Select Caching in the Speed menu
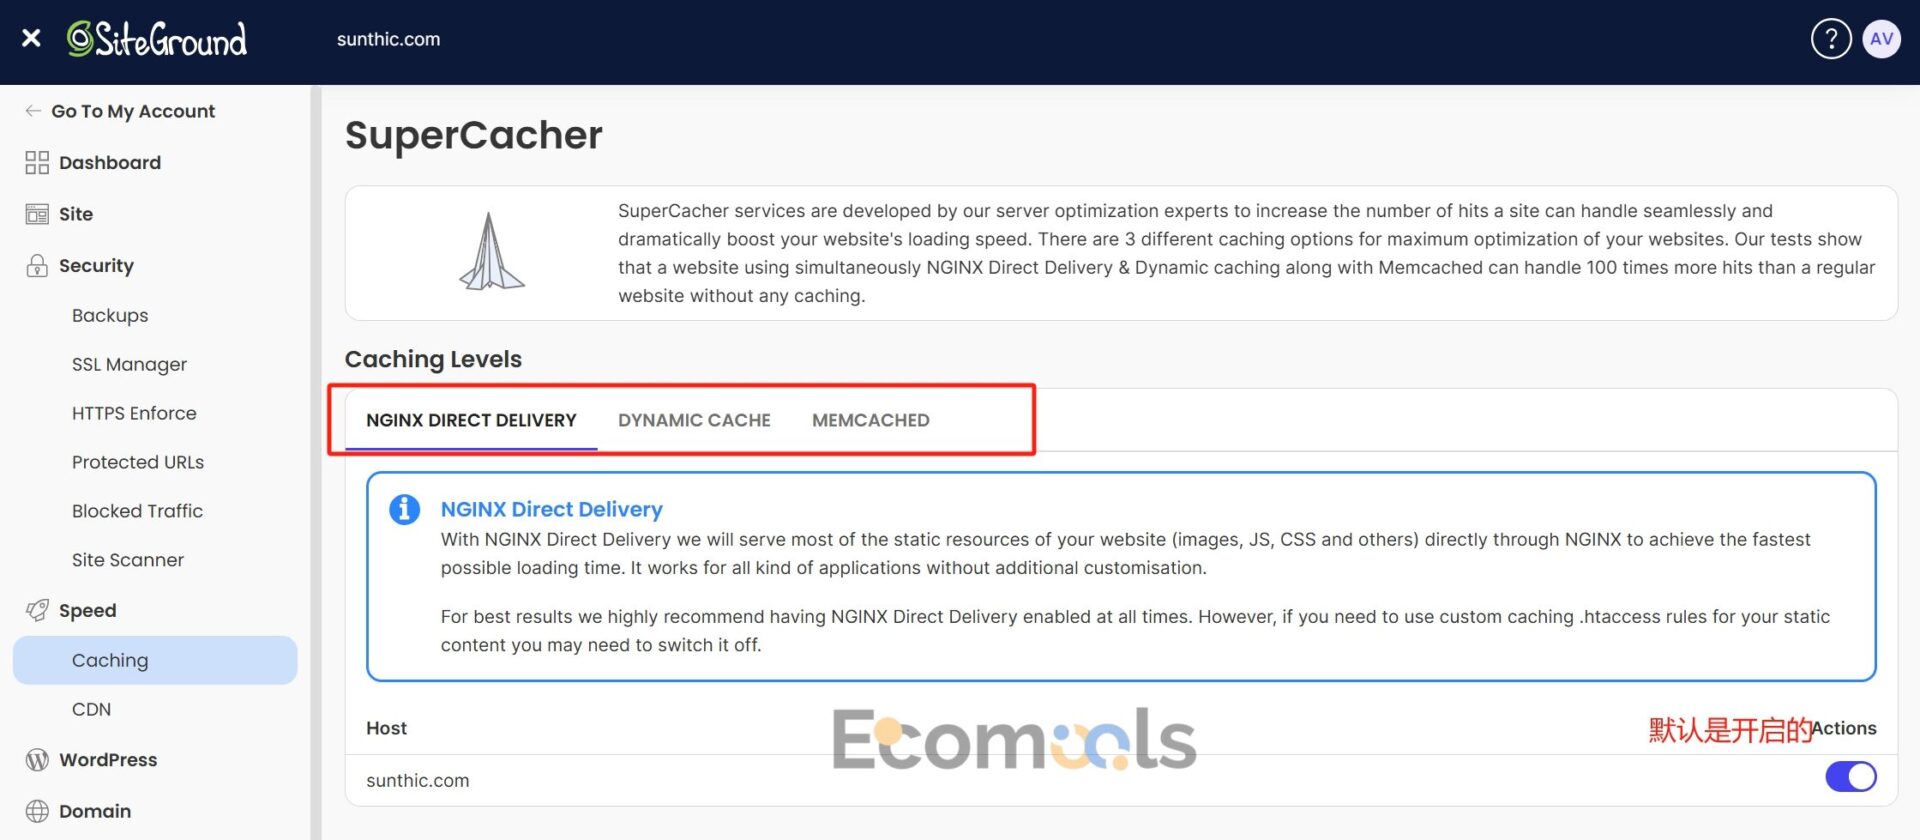Viewport: 1920px width, 840px height. point(155,660)
